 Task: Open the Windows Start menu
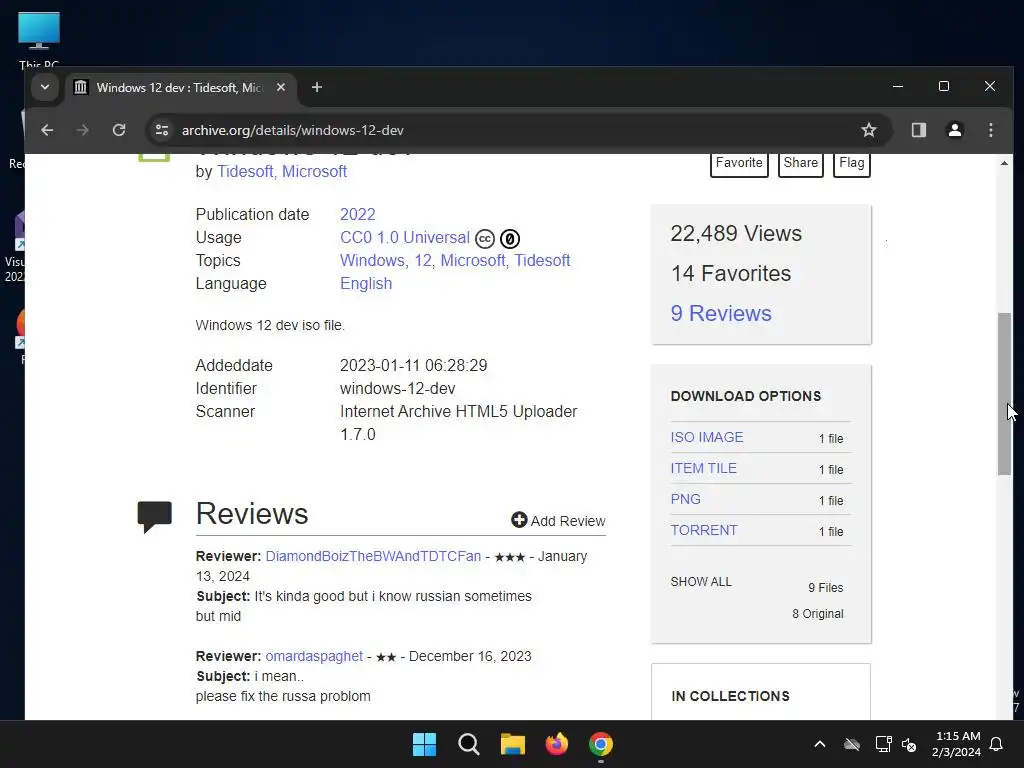(x=424, y=744)
